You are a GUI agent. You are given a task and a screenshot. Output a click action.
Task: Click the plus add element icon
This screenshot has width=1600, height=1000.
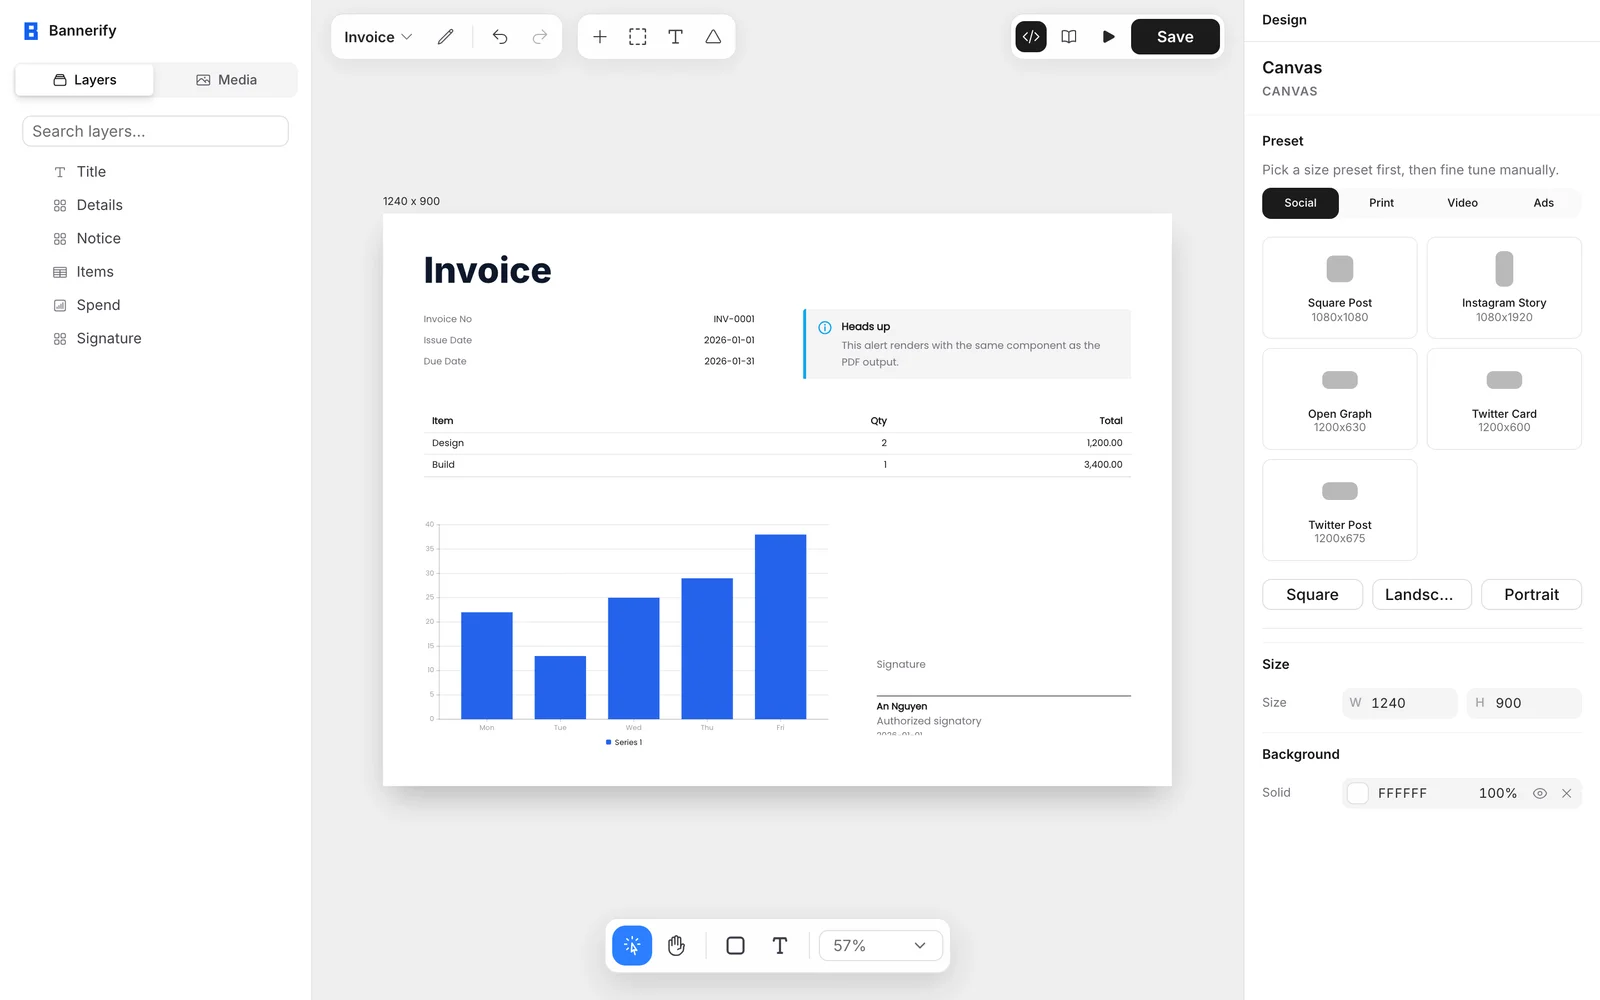[x=600, y=37]
